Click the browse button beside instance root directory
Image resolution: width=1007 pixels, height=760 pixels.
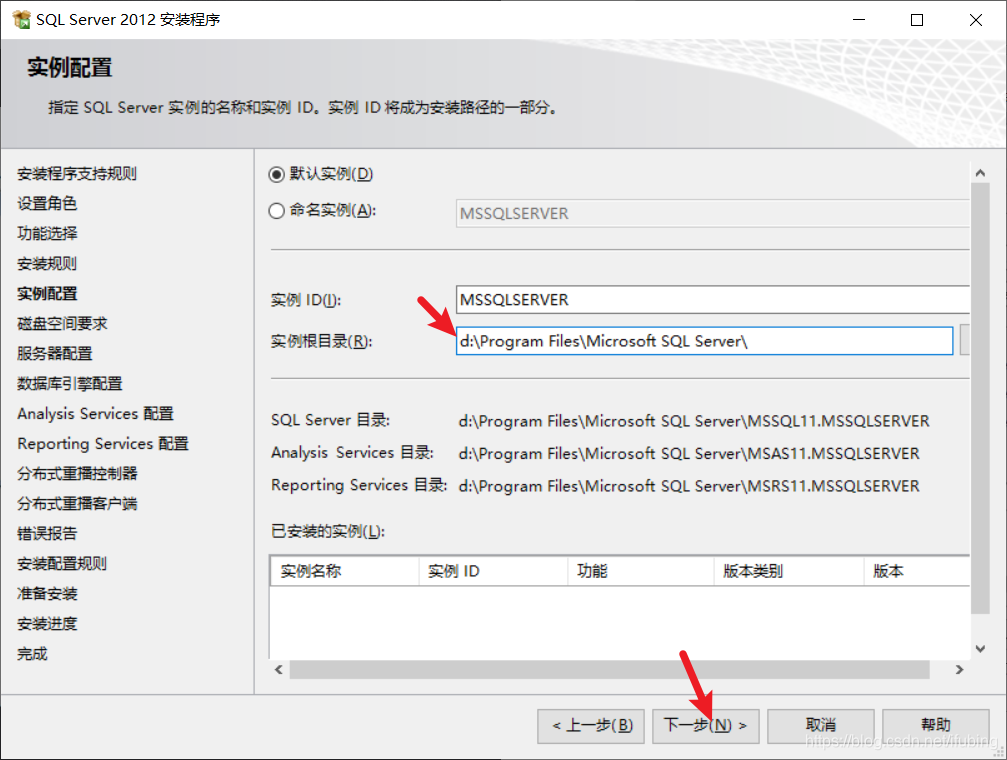[965, 340]
